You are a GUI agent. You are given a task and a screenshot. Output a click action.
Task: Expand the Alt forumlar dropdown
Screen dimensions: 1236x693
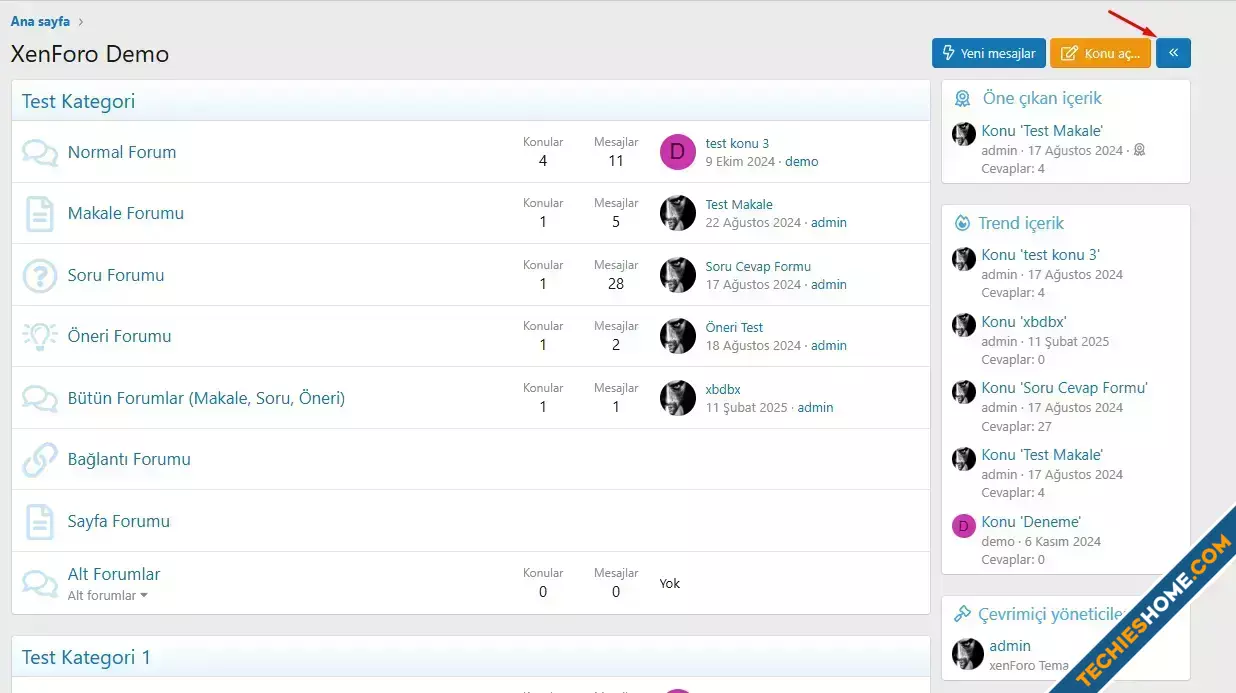[108, 595]
